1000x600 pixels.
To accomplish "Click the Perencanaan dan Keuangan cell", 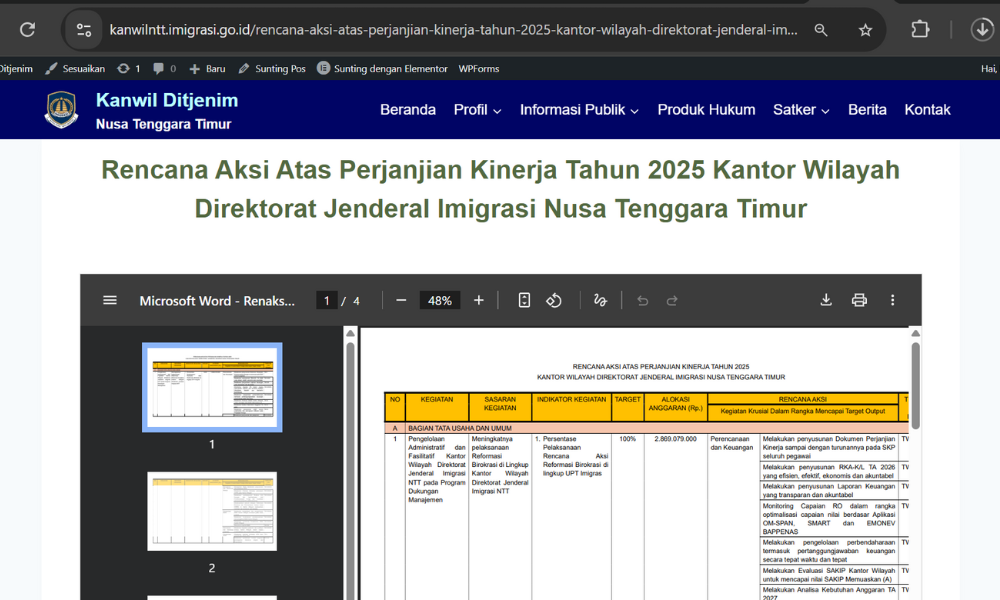I will [x=732, y=443].
